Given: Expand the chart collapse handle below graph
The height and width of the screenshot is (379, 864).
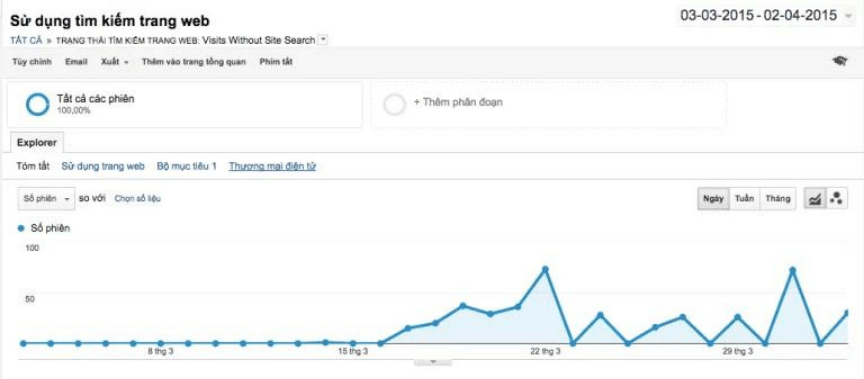Looking at the screenshot, I should point(433,362).
